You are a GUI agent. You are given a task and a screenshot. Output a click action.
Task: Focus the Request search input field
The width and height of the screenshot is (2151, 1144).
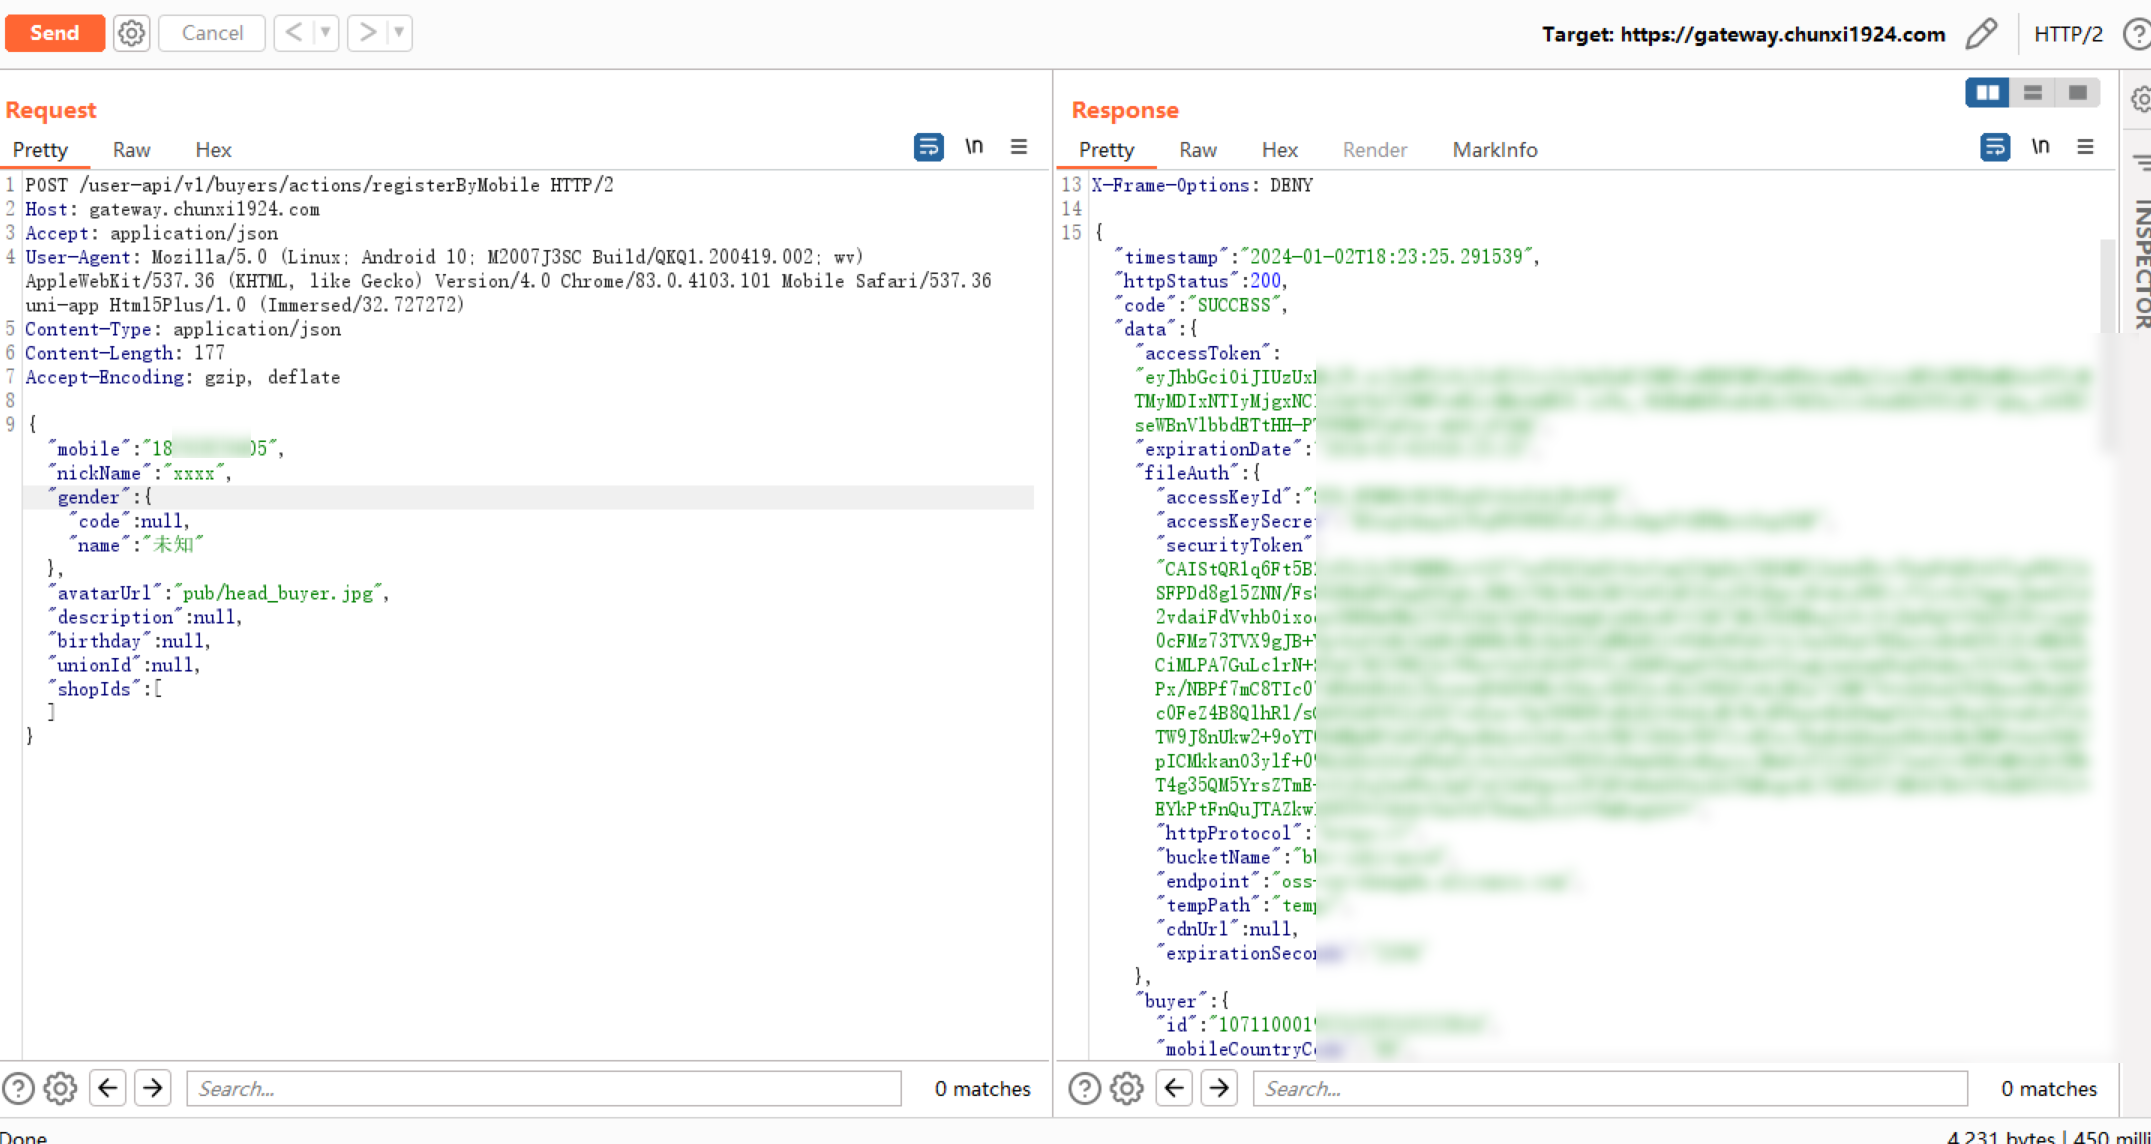(x=543, y=1088)
